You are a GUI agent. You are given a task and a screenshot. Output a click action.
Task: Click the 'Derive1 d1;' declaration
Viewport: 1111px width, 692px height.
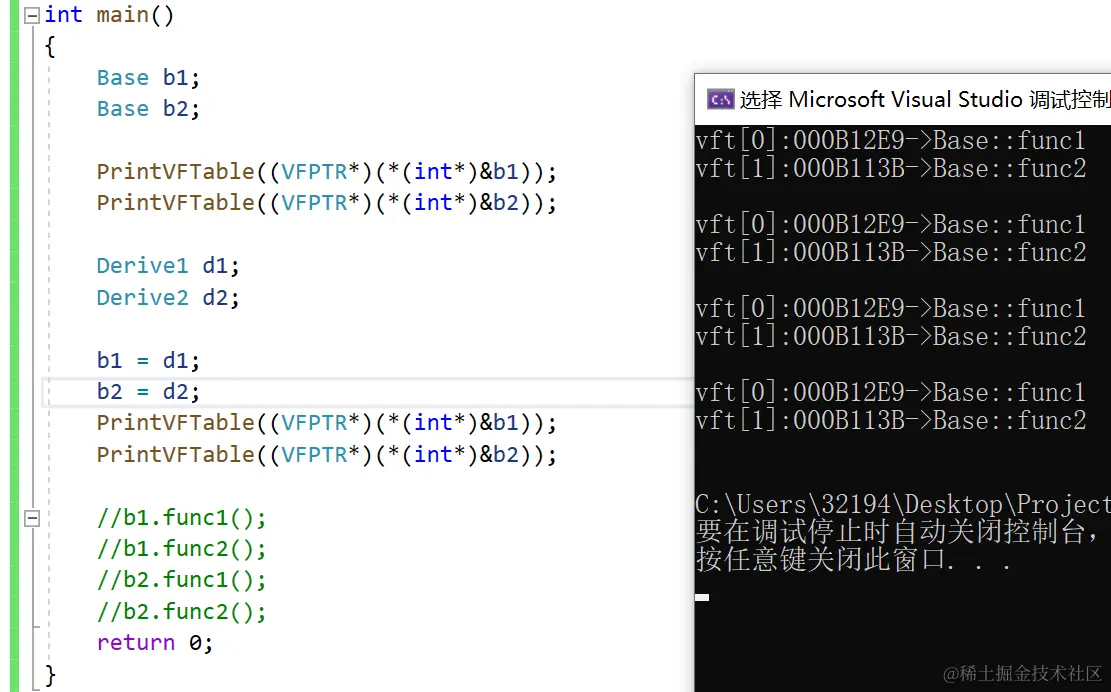coord(168,266)
